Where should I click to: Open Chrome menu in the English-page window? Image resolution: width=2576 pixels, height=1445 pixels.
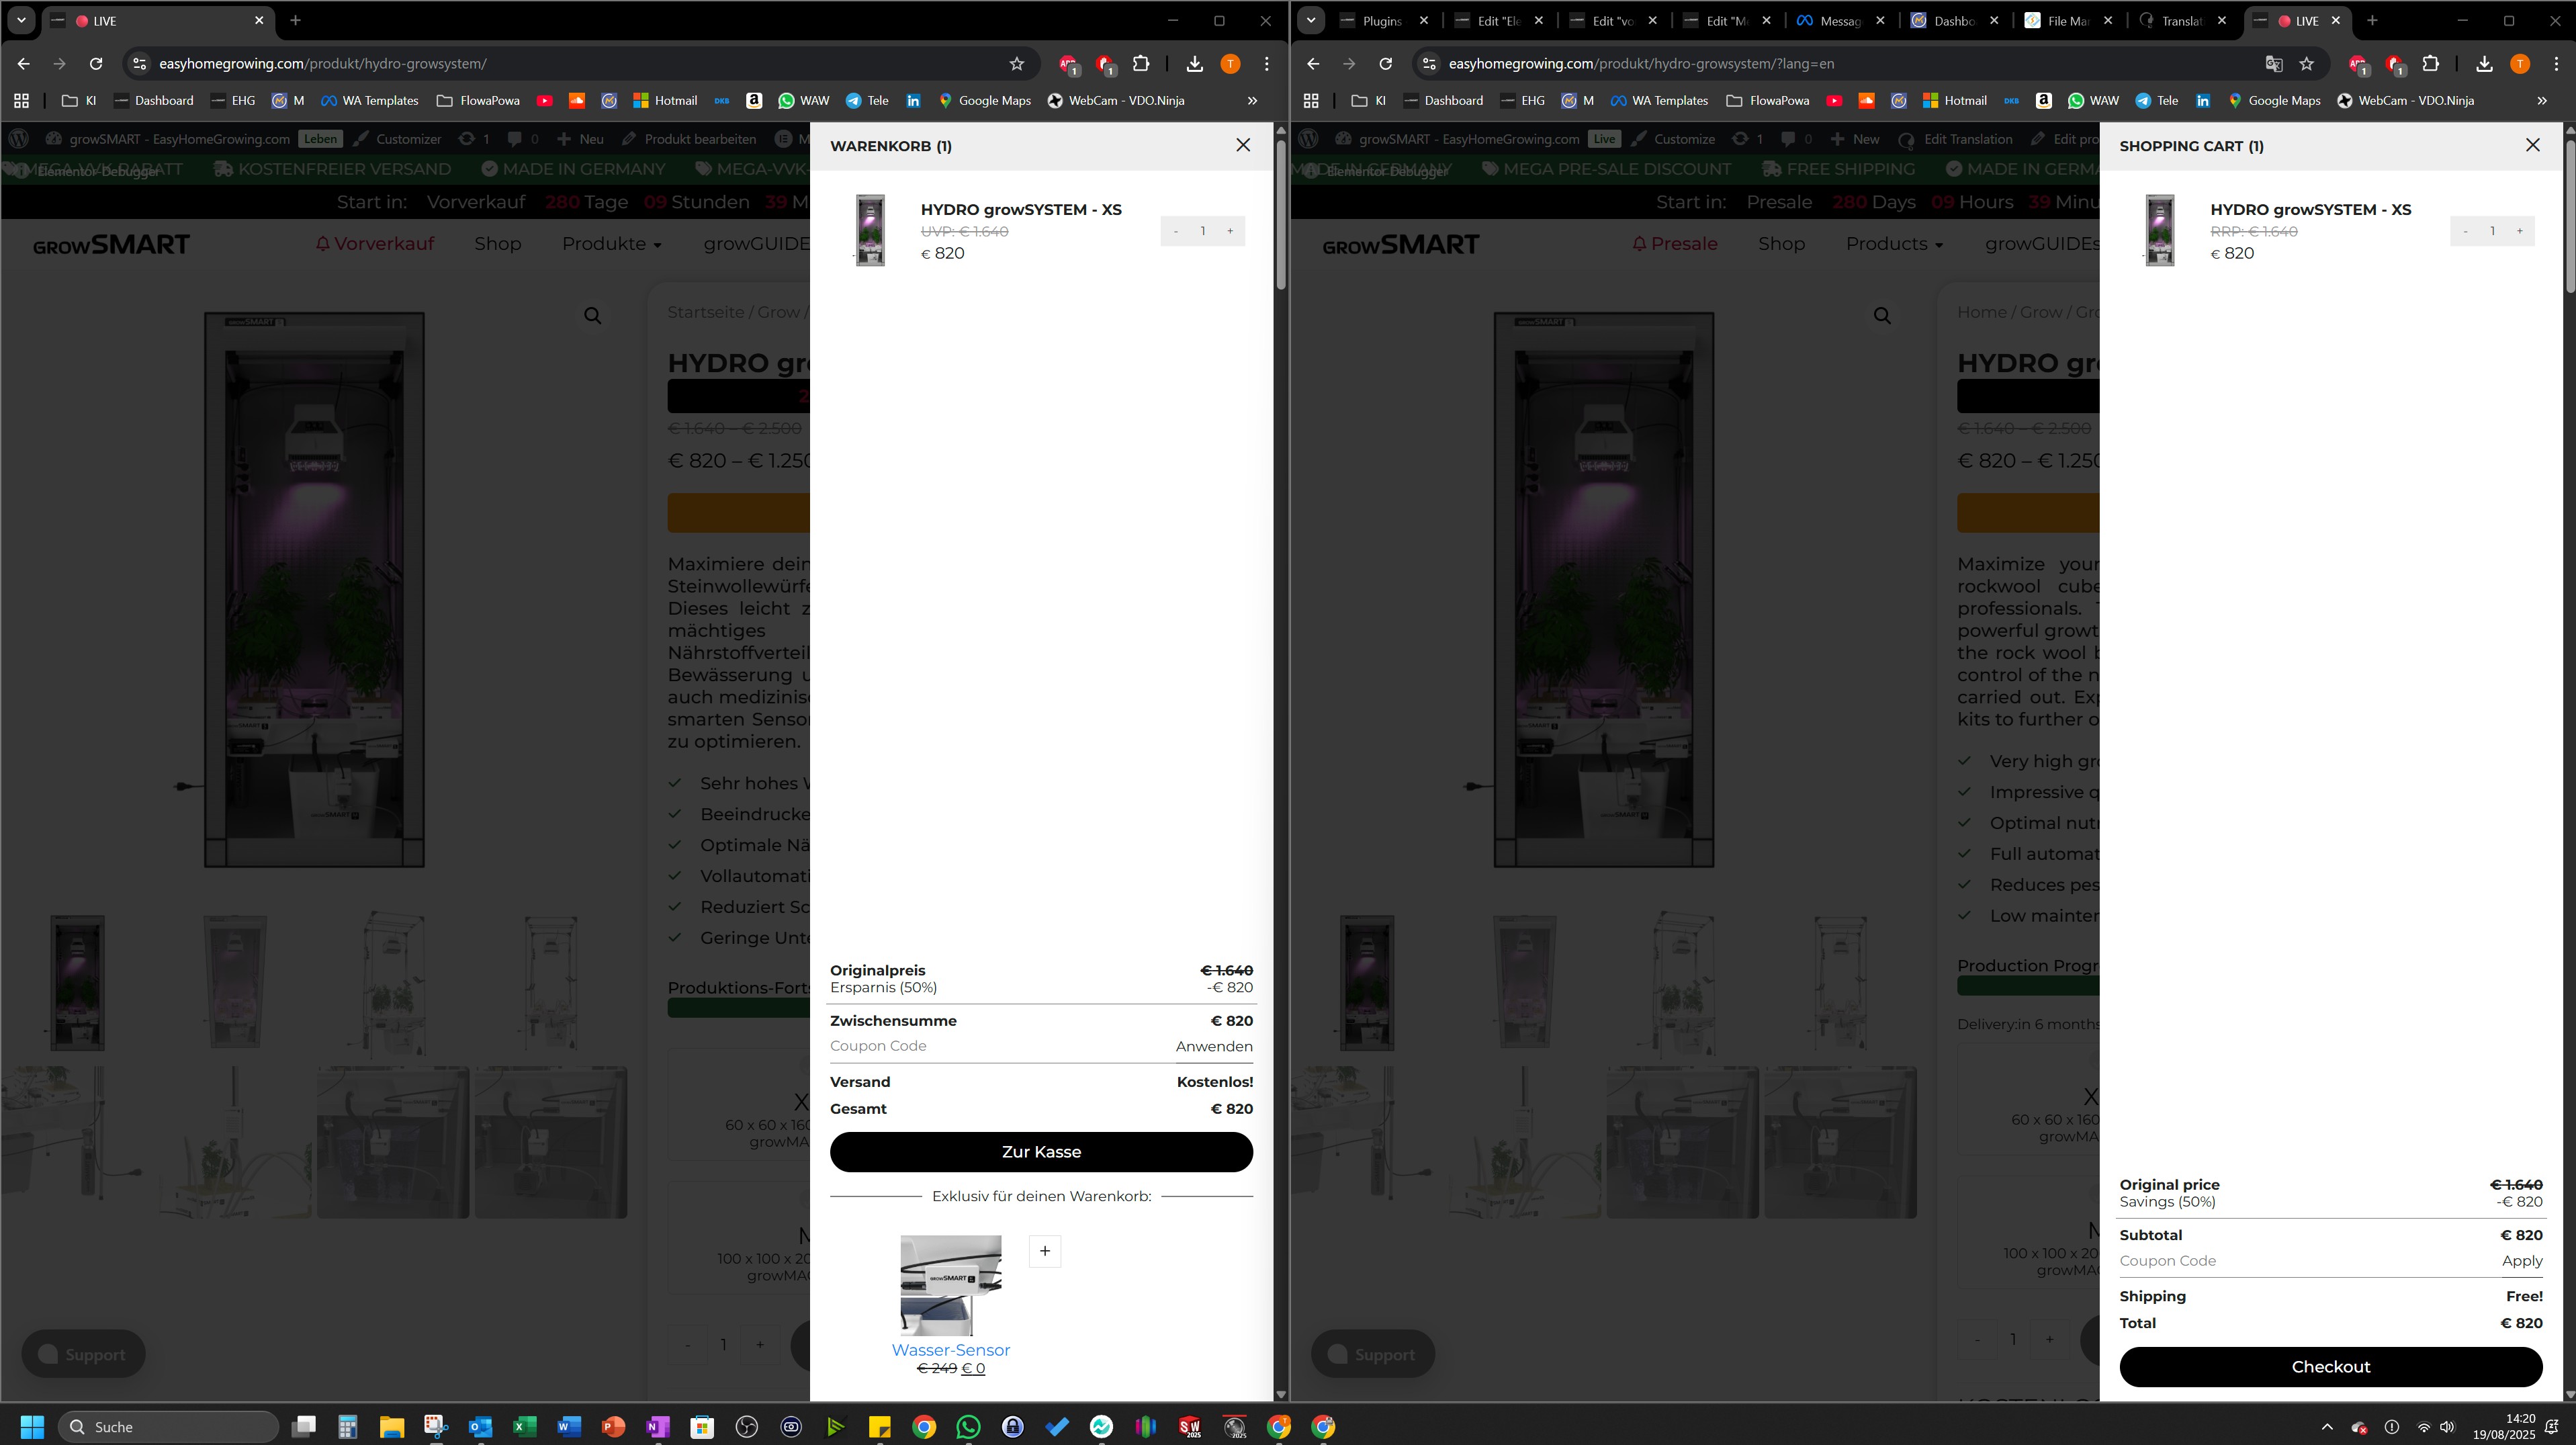tap(2557, 64)
